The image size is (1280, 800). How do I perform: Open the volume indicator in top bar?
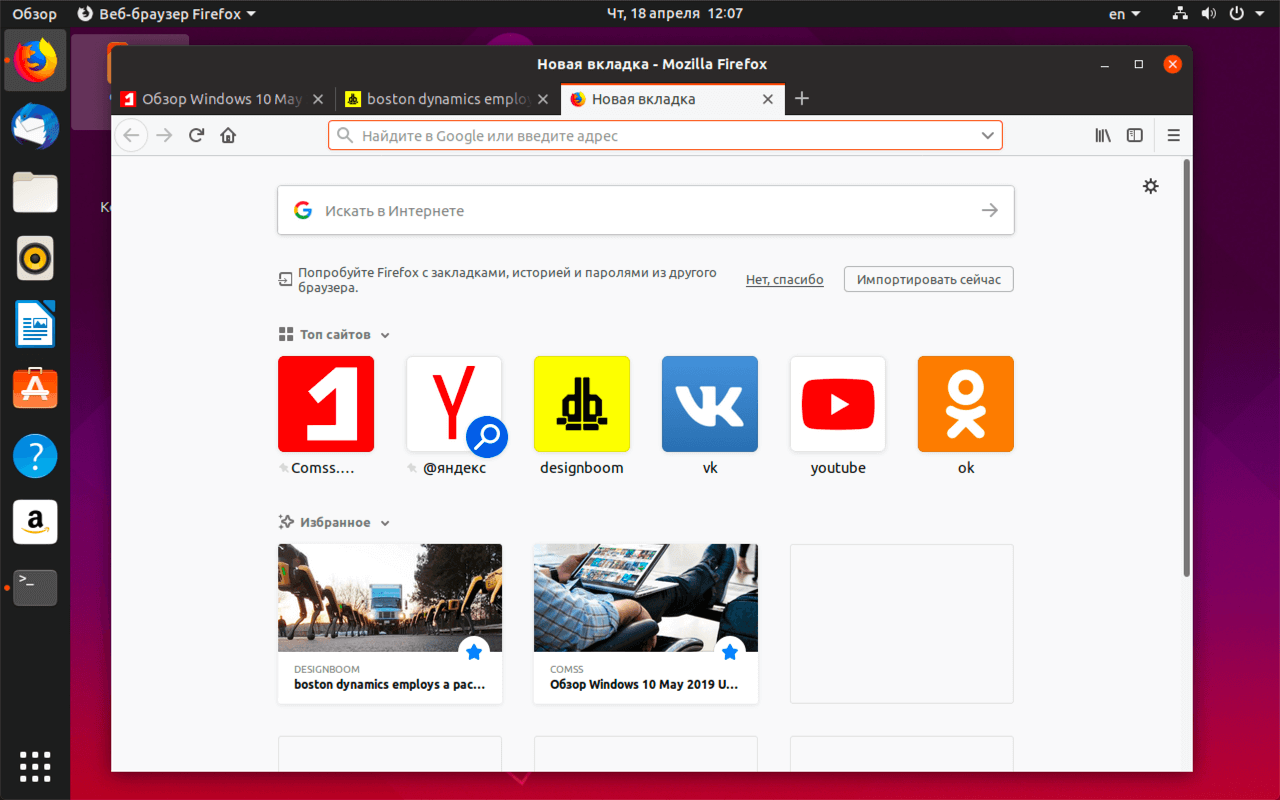pyautogui.click(x=1208, y=14)
